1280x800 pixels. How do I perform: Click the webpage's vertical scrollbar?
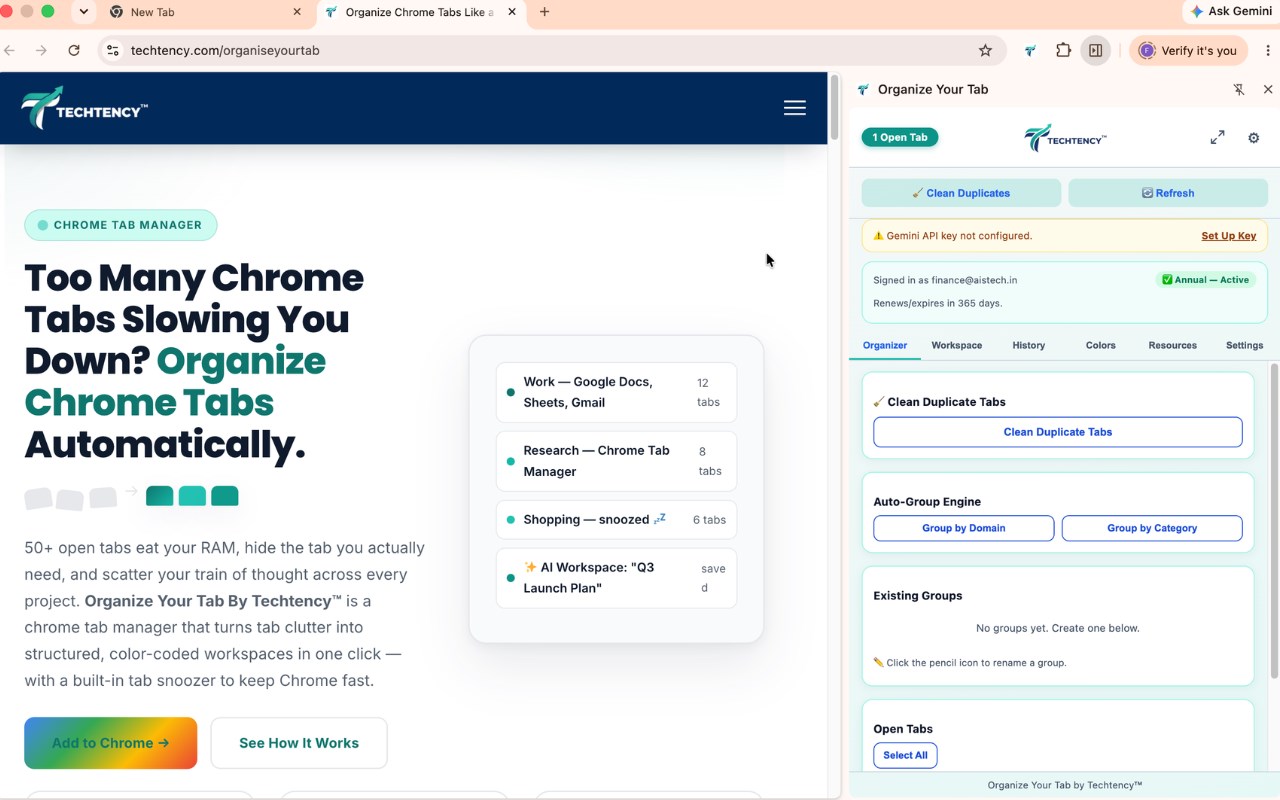tap(834, 108)
